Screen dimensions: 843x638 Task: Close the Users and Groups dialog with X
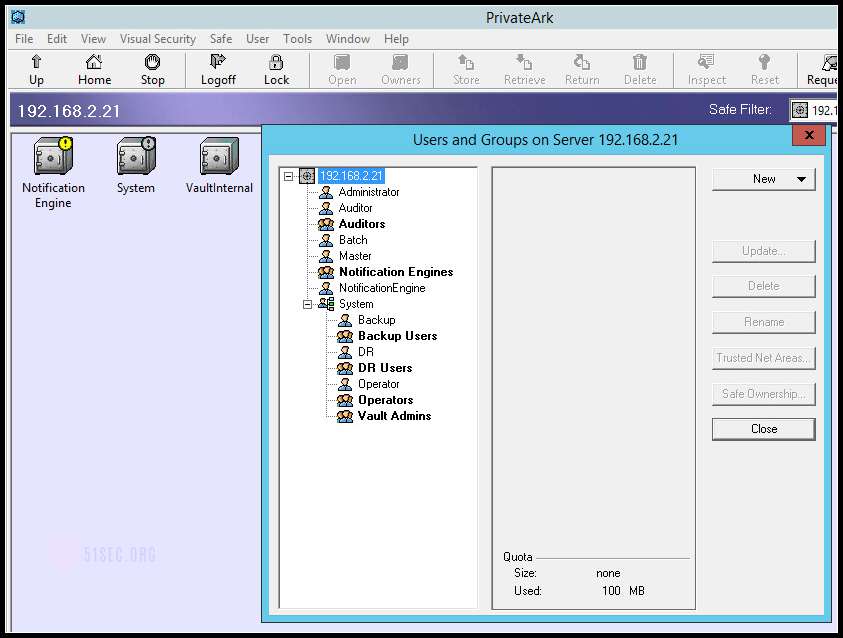(x=809, y=135)
